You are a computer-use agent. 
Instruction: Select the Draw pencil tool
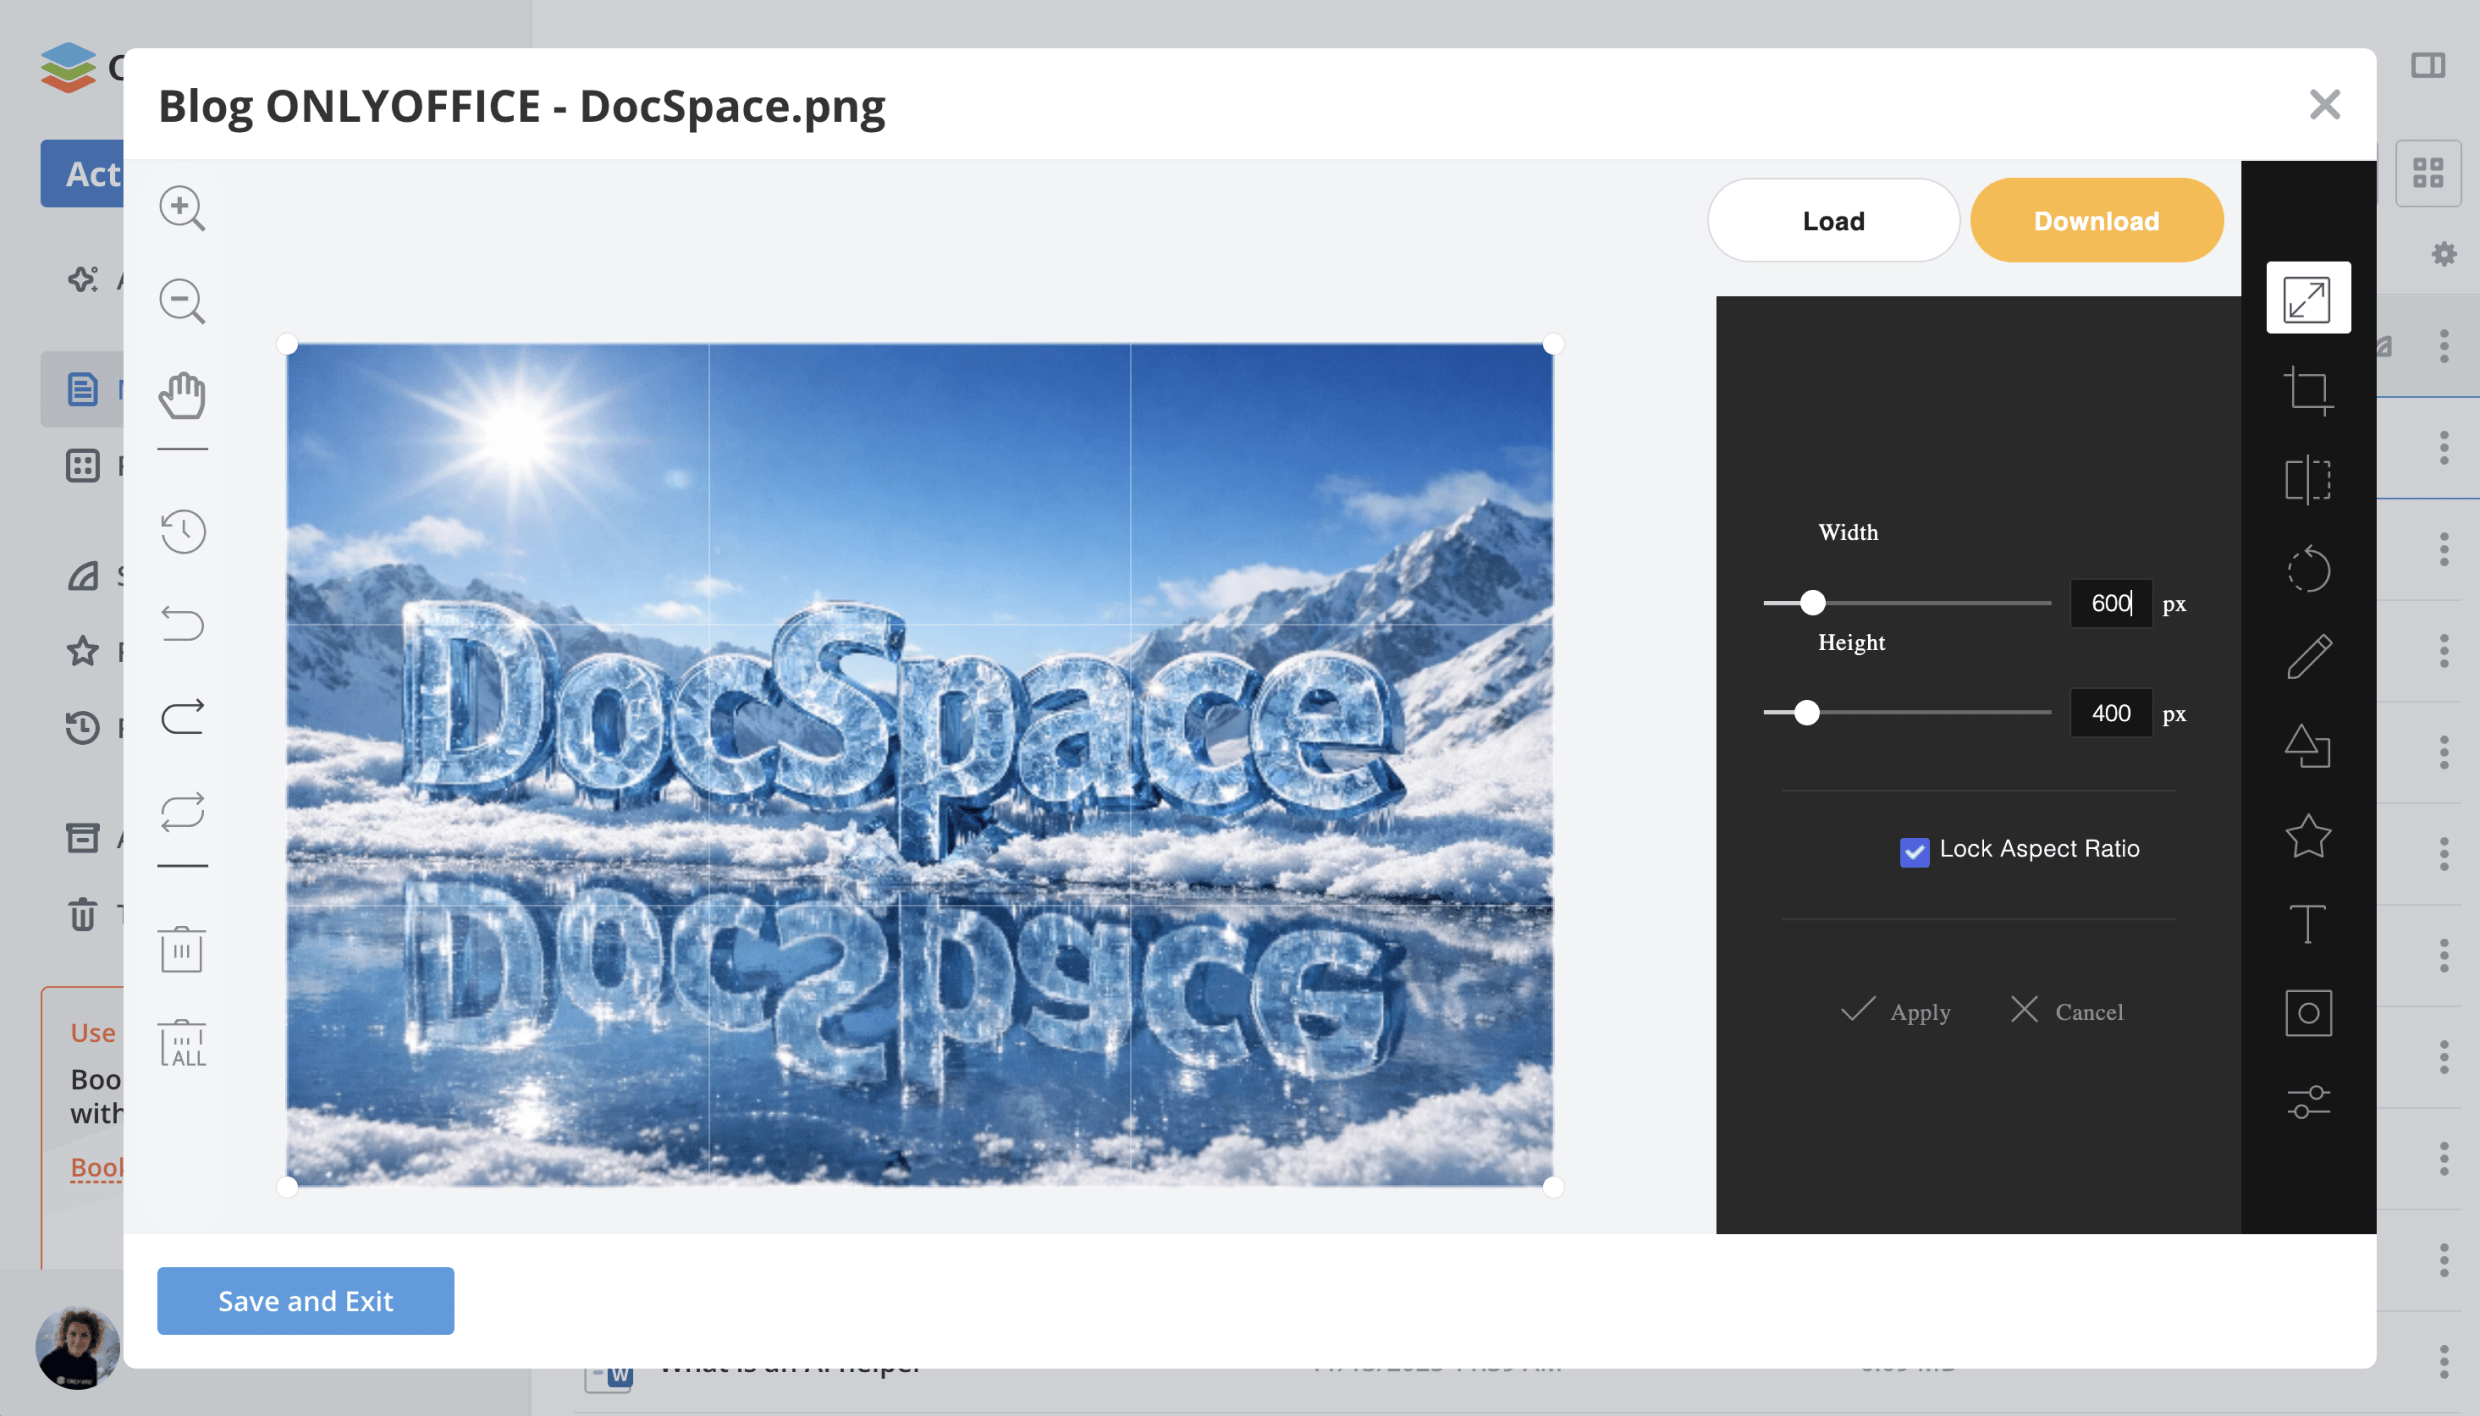(x=2308, y=657)
